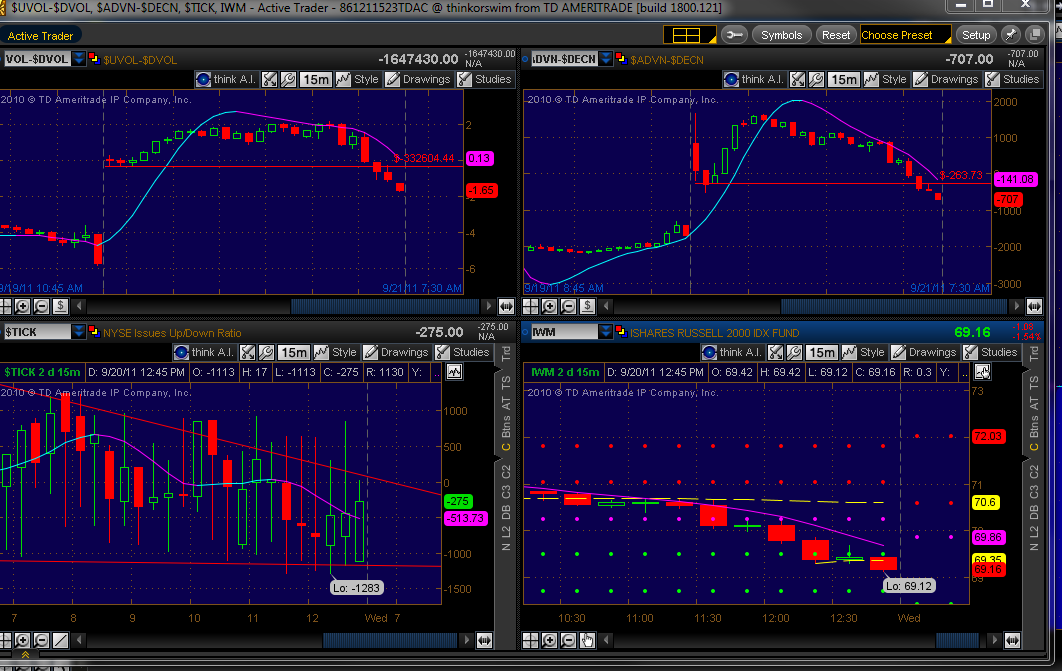Open the Choose Preset dropdown
Screen dimensions: 1062x671
[x=904, y=35]
